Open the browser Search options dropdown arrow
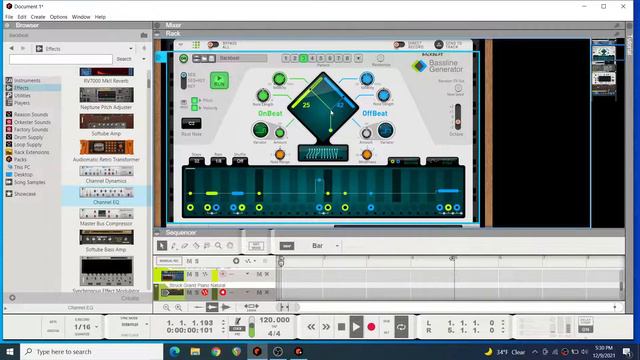The width and height of the screenshot is (640, 360). 144,59
